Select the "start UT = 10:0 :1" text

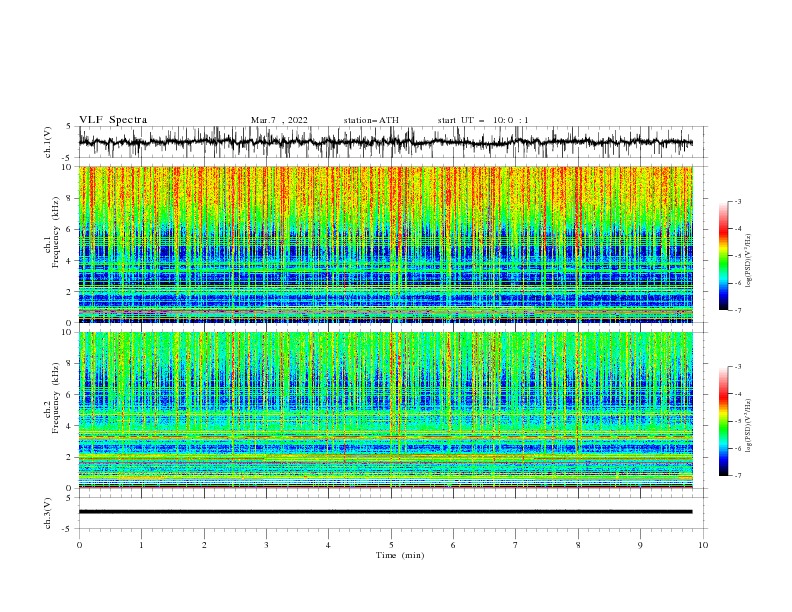[483, 120]
